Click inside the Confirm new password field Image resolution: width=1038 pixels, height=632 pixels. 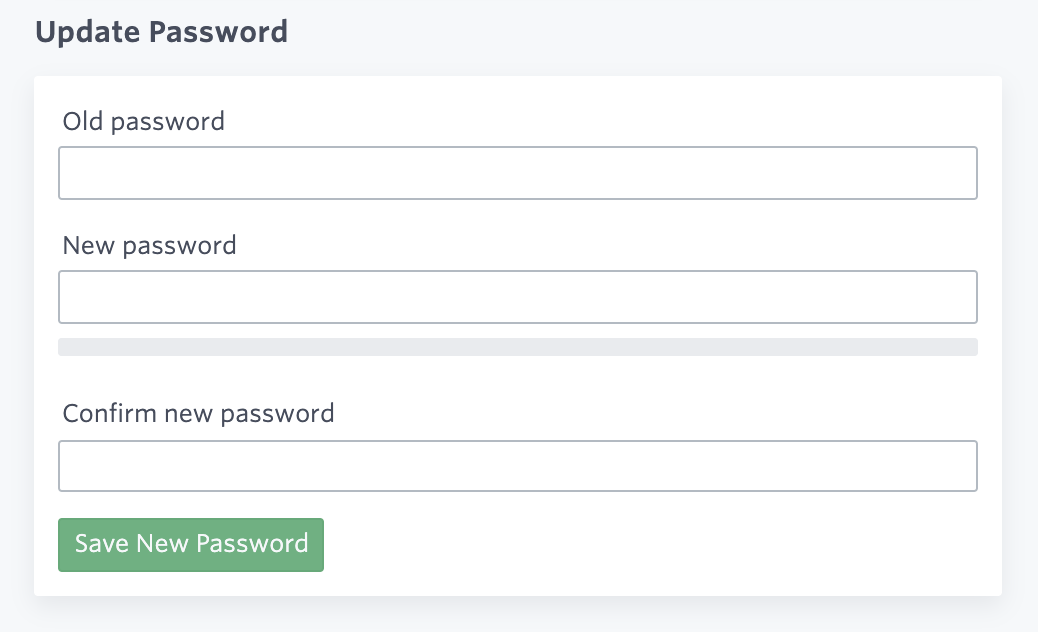tap(518, 465)
